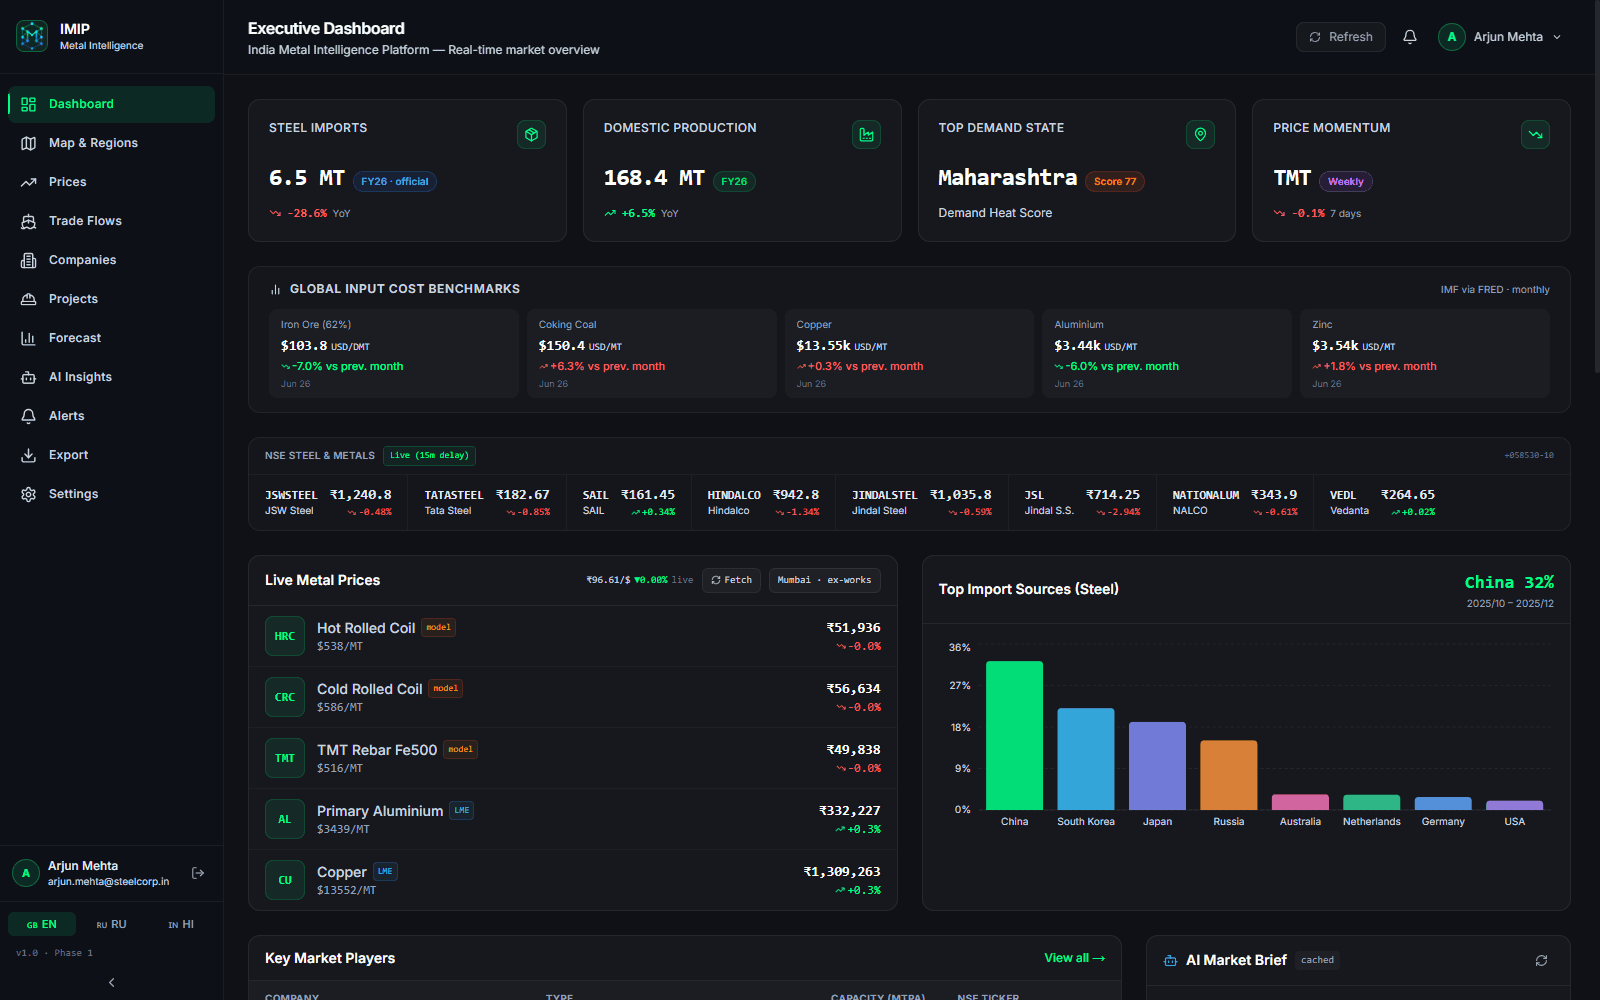Click the purple Japan bar
This screenshot has width=1600, height=1000.
click(1157, 766)
